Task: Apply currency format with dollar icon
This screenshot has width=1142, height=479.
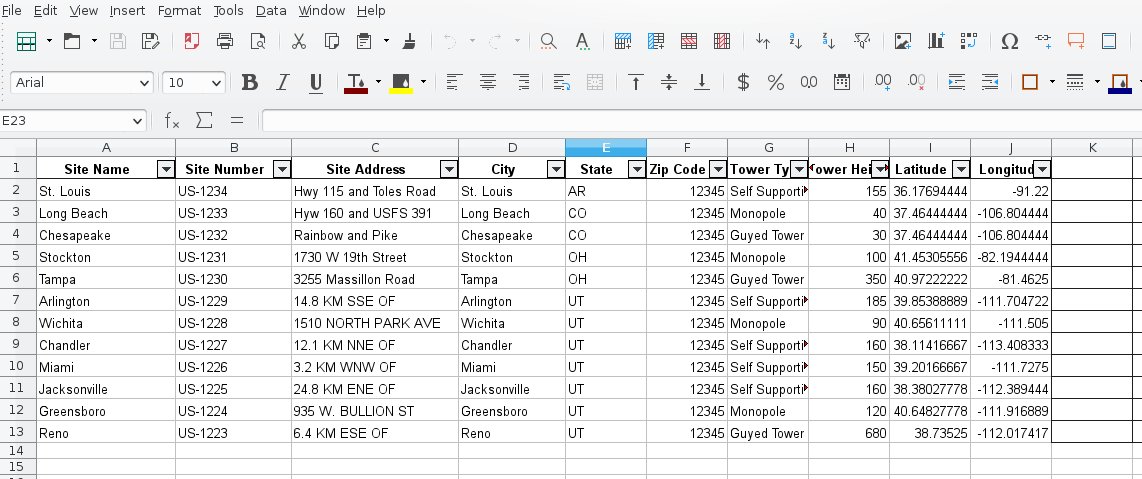Action: [743, 82]
